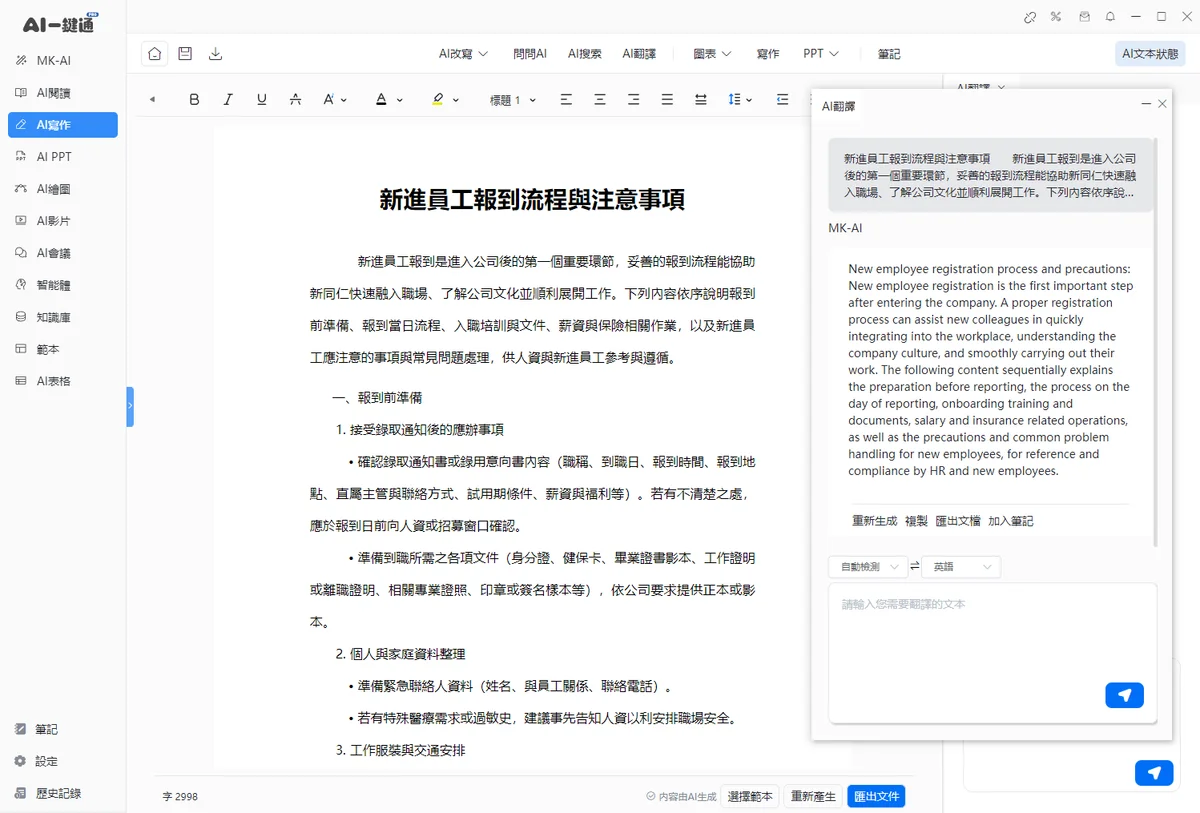This screenshot has width=1200, height=813.
Task: Open notifications via the bell icon
Action: (1110, 17)
